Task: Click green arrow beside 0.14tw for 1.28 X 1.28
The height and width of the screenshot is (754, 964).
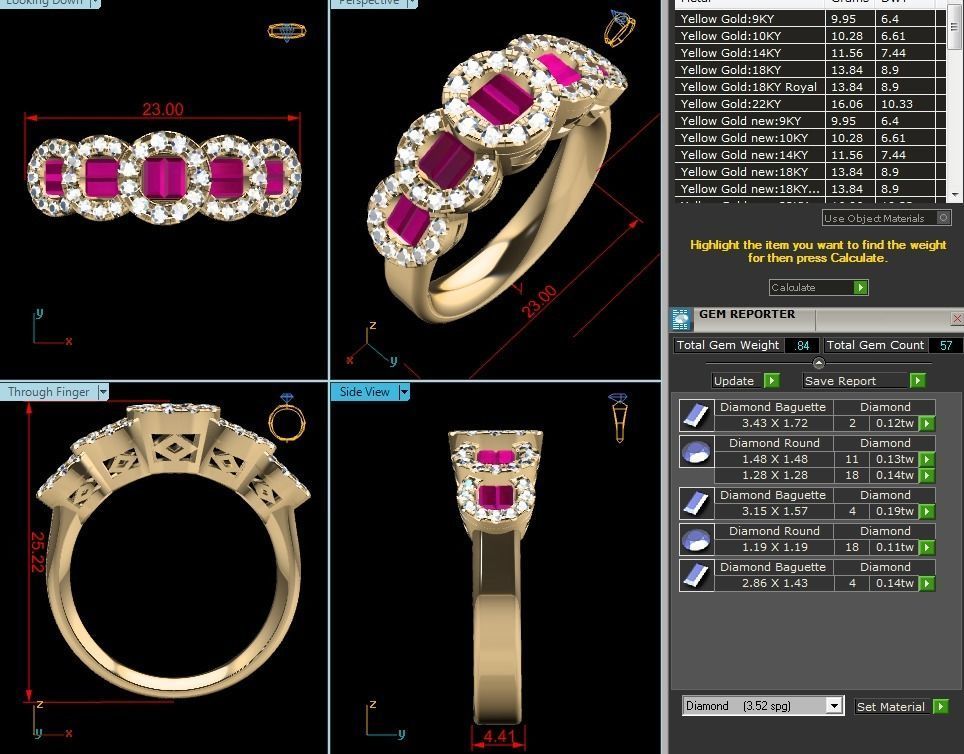Action: [926, 475]
